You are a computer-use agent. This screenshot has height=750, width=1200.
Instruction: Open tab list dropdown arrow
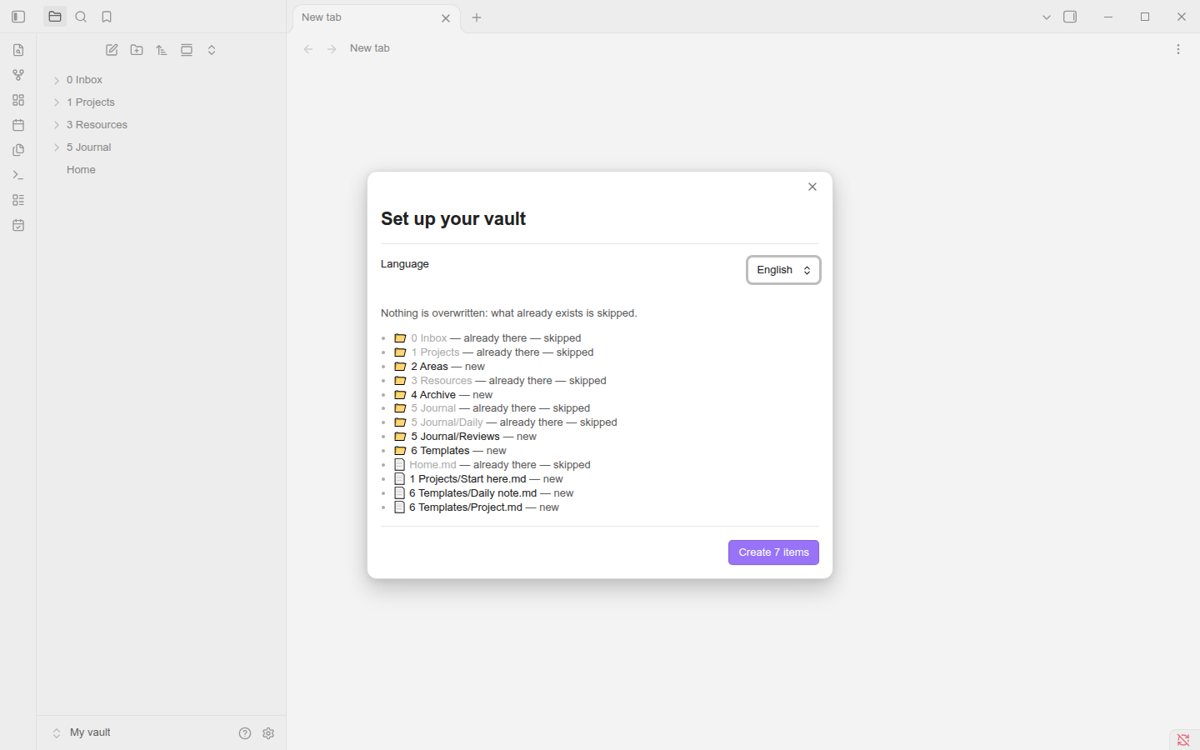pyautogui.click(x=1046, y=17)
